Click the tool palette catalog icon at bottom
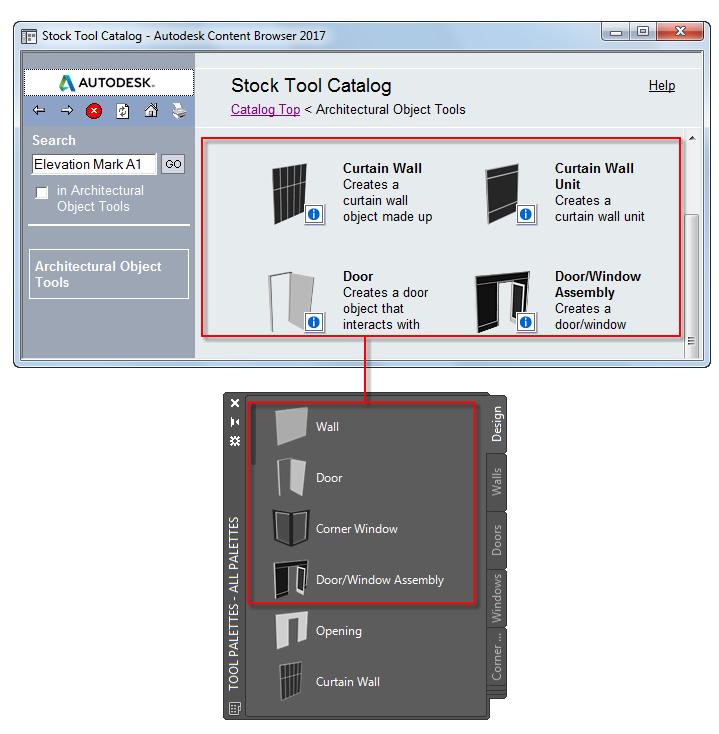 pos(235,708)
